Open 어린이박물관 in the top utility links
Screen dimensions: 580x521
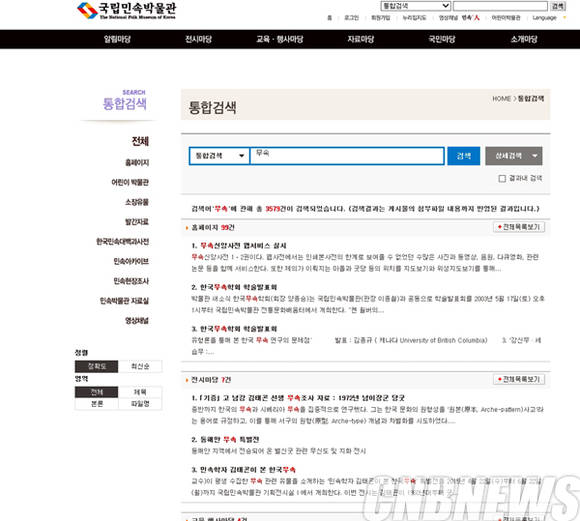(506, 18)
